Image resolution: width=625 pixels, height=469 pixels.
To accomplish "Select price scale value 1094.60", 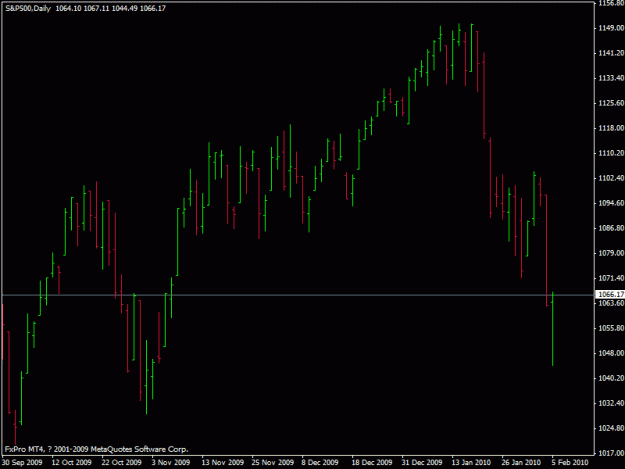I will (611, 203).
